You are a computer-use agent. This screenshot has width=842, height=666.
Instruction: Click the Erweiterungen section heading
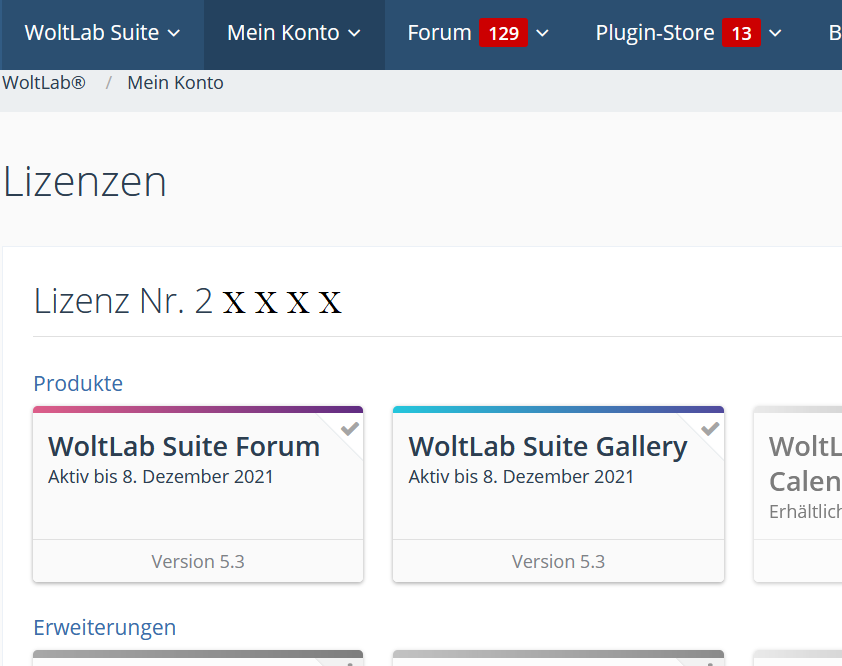tap(104, 627)
